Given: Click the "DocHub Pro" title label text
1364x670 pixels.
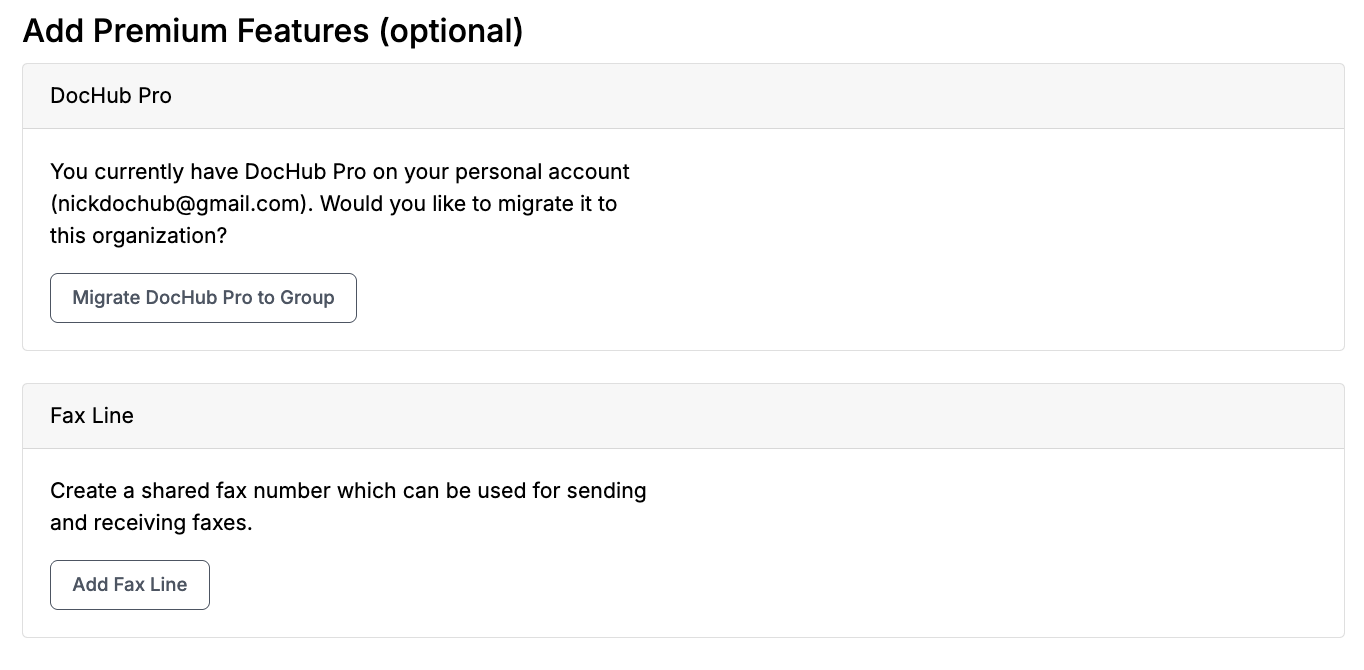Looking at the screenshot, I should coord(111,96).
